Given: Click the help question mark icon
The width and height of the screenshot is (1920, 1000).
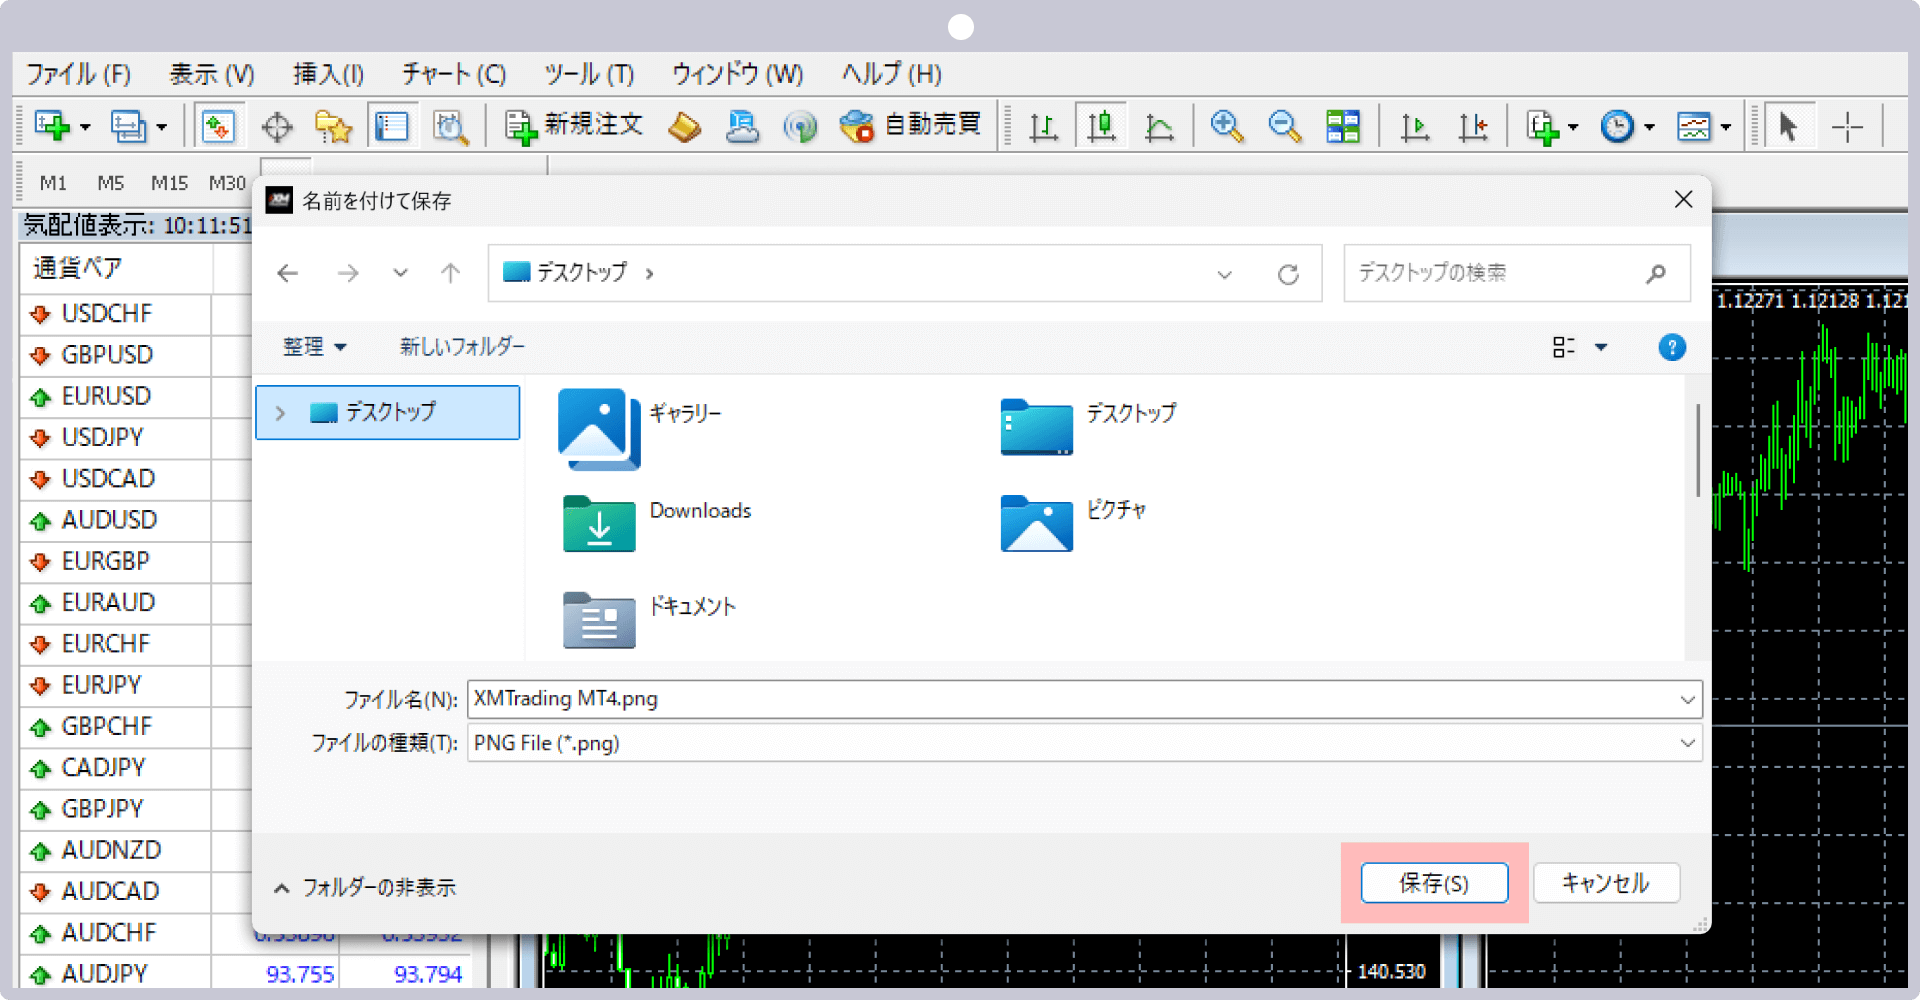Looking at the screenshot, I should (x=1671, y=347).
